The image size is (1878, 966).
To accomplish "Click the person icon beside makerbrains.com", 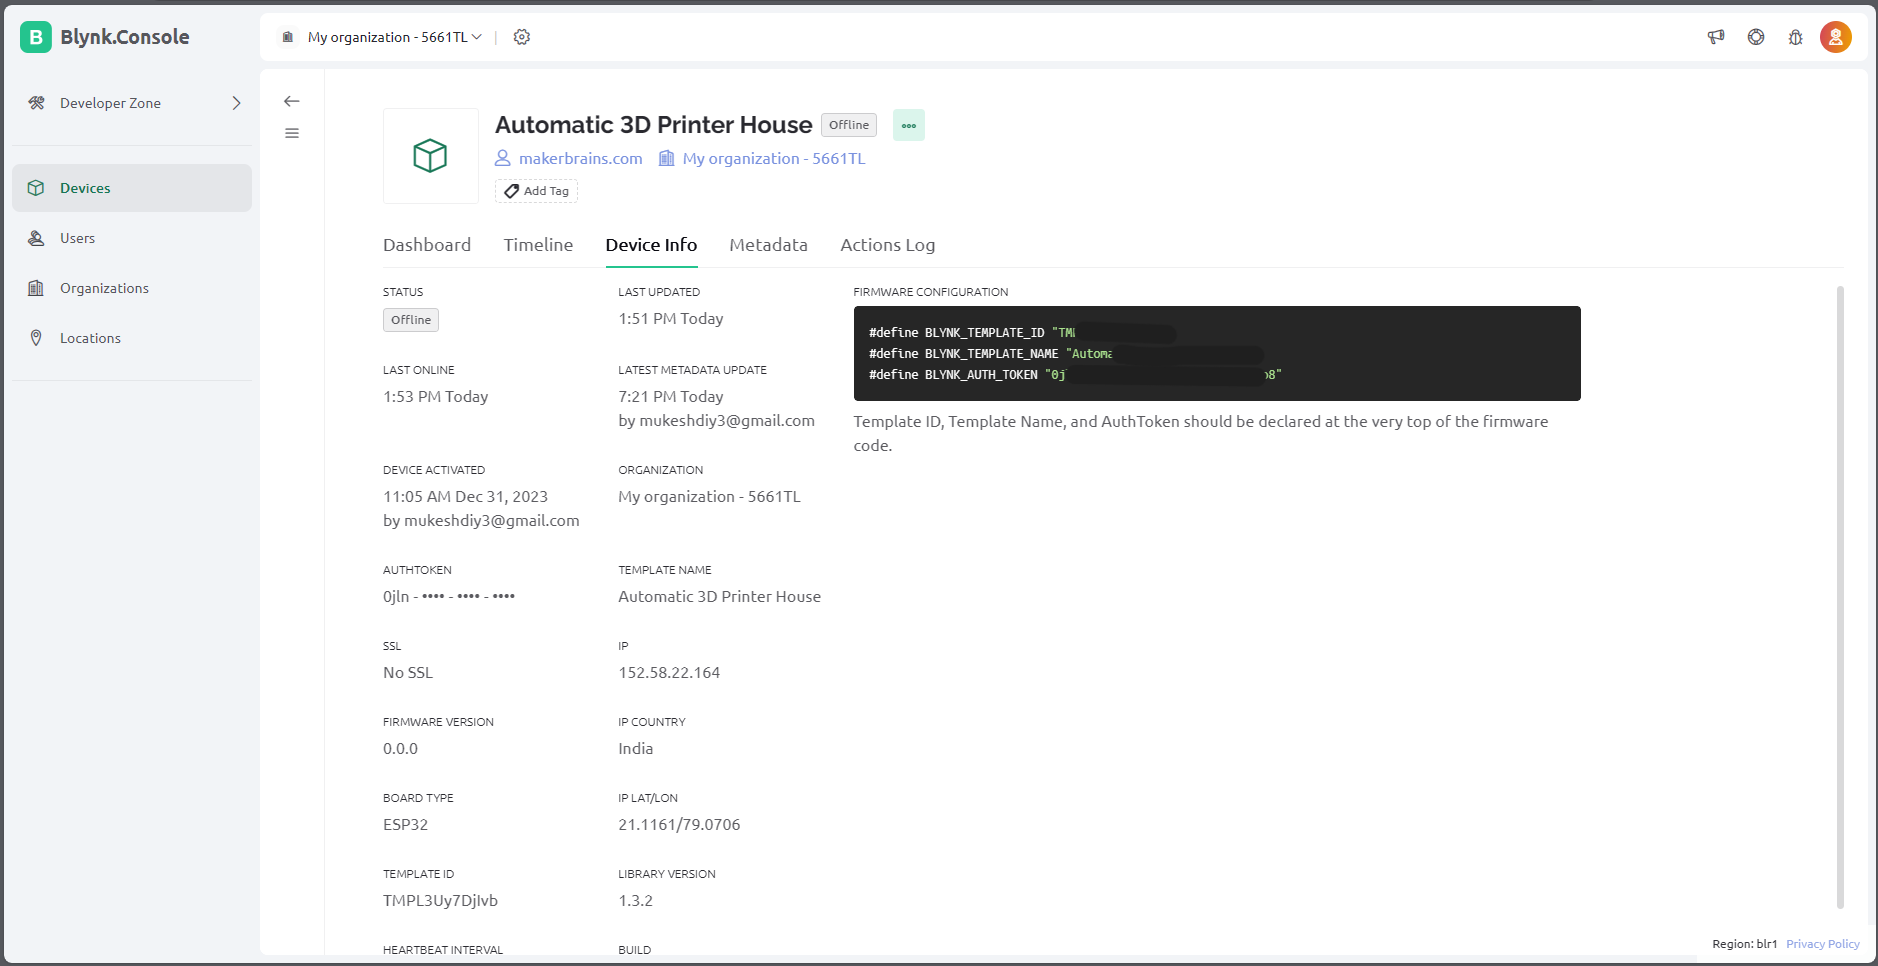I will coord(503,158).
